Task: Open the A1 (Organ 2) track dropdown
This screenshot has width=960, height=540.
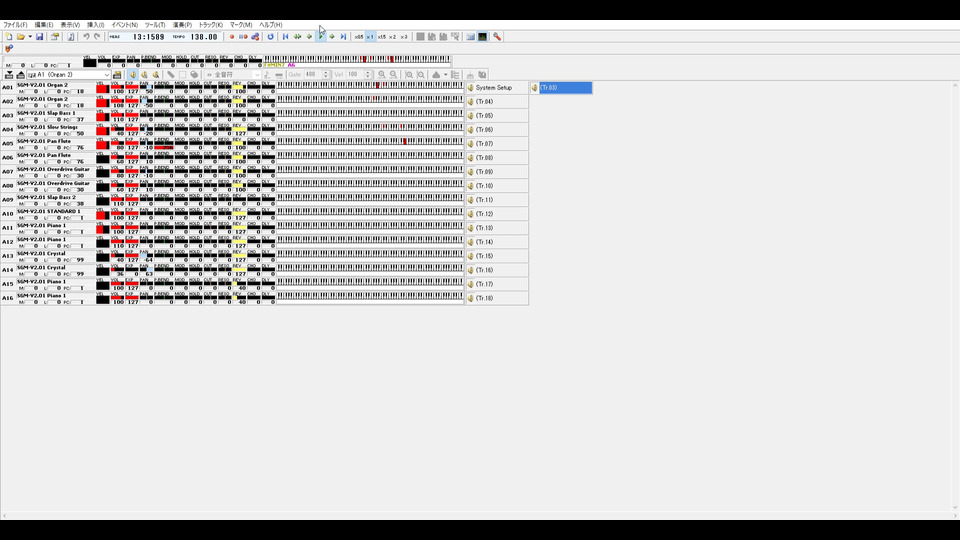Action: point(68,75)
